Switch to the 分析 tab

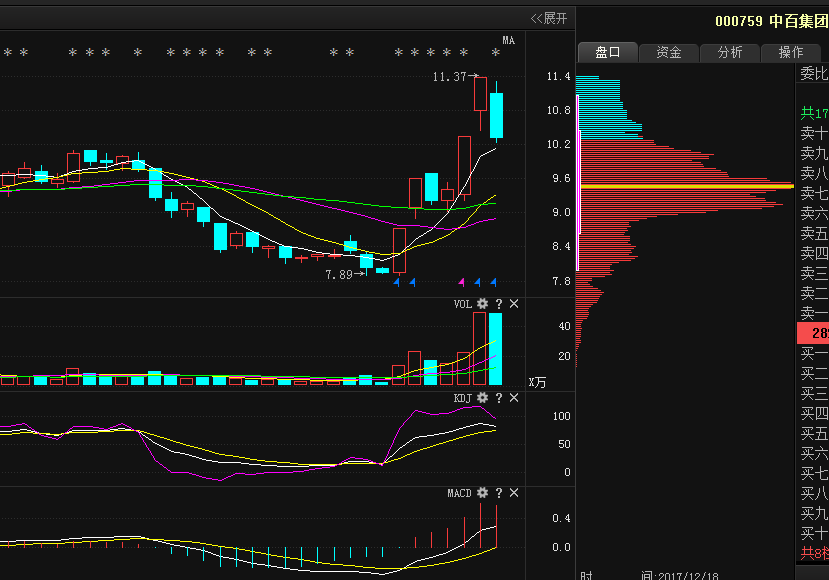pos(730,52)
